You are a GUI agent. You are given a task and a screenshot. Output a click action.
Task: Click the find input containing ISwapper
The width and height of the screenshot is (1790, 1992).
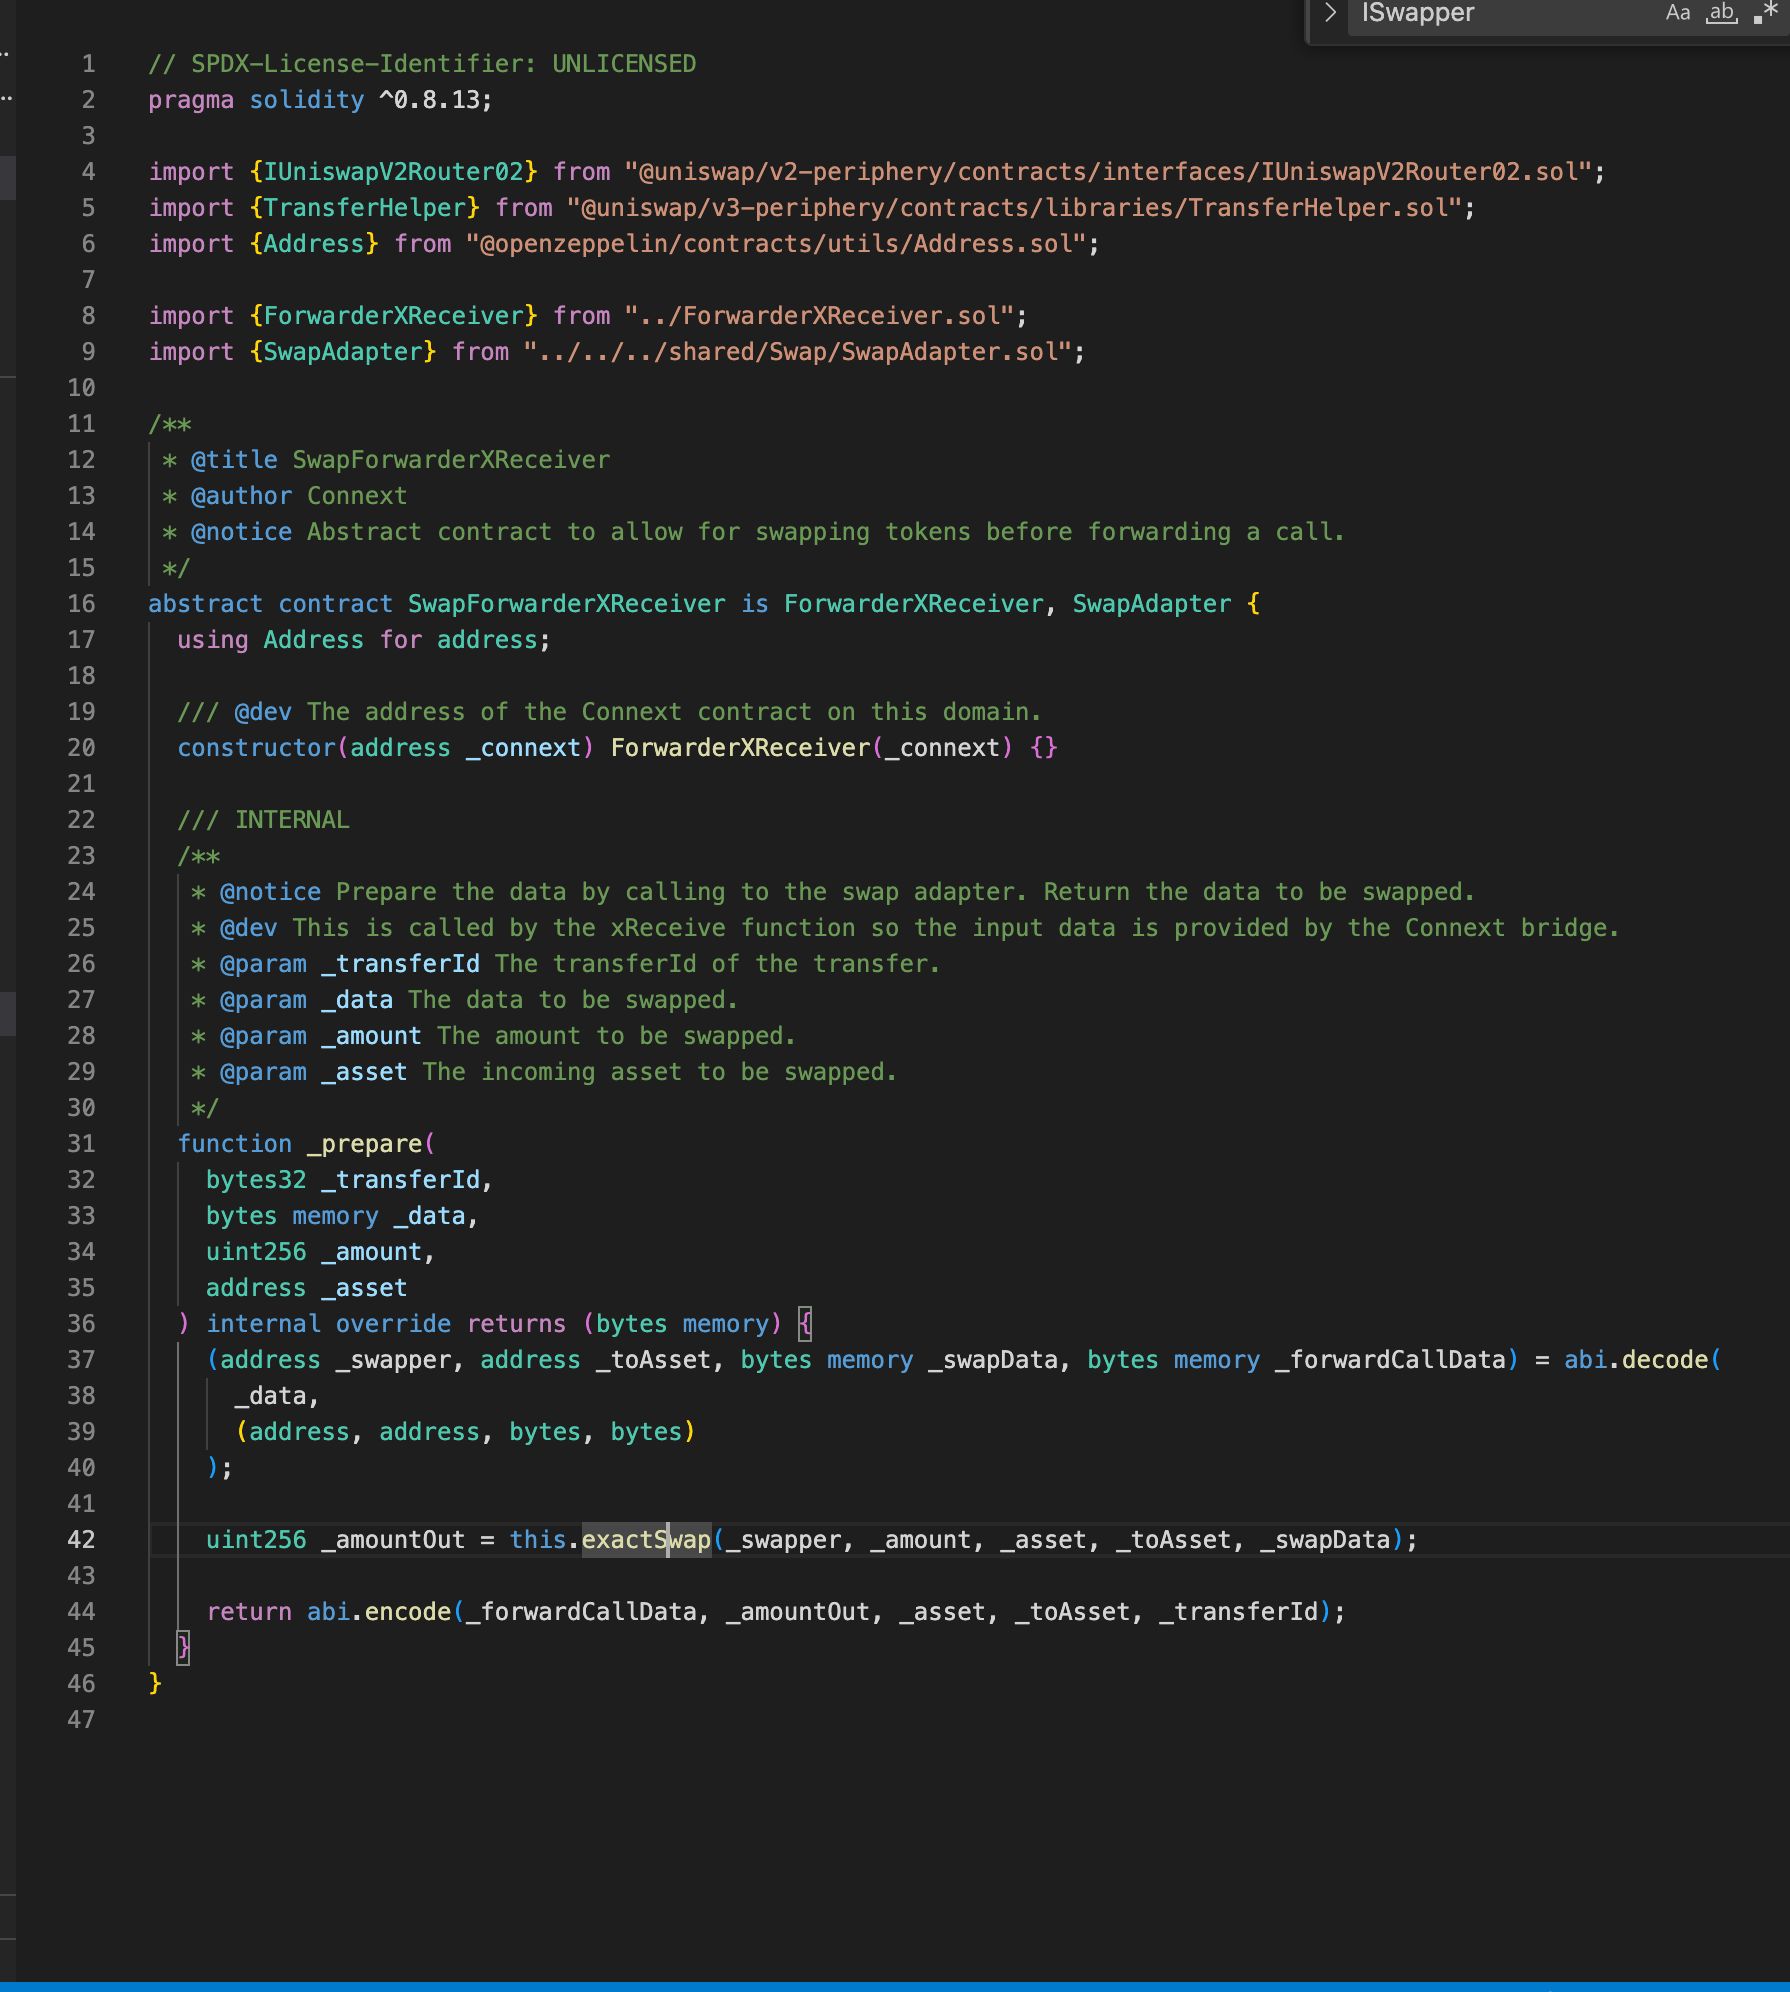coord(1500,13)
